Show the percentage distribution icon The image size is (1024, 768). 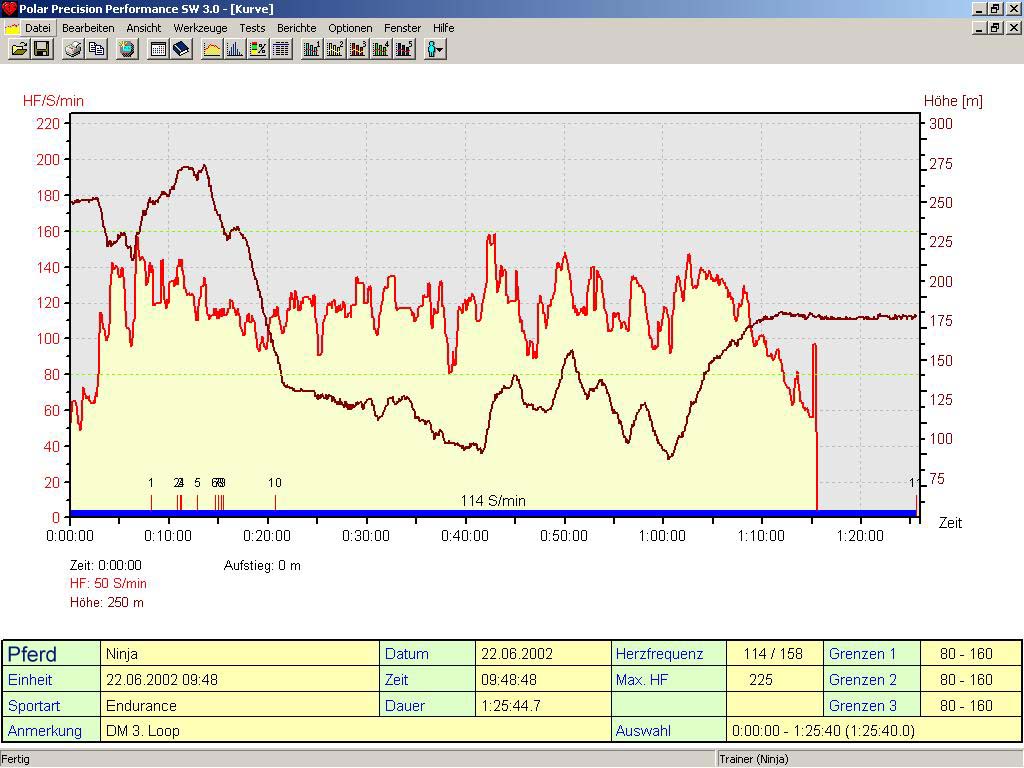tap(258, 49)
